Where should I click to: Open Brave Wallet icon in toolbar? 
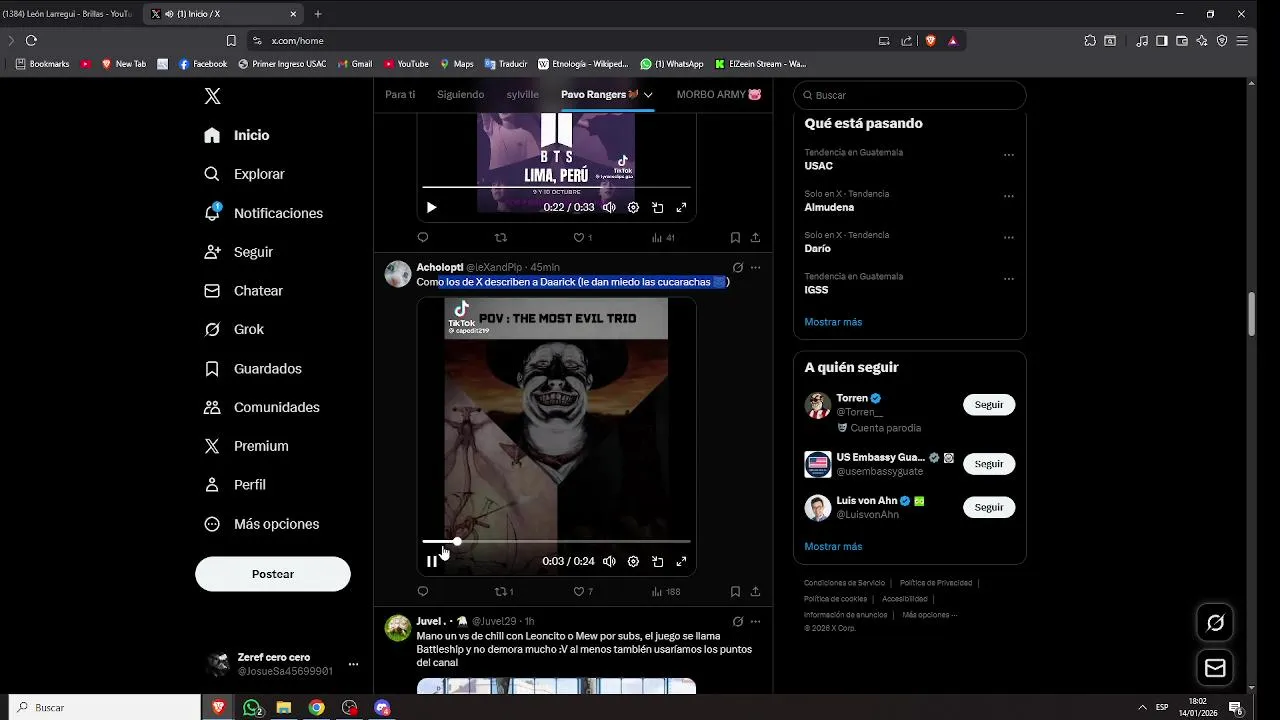pos(1182,41)
